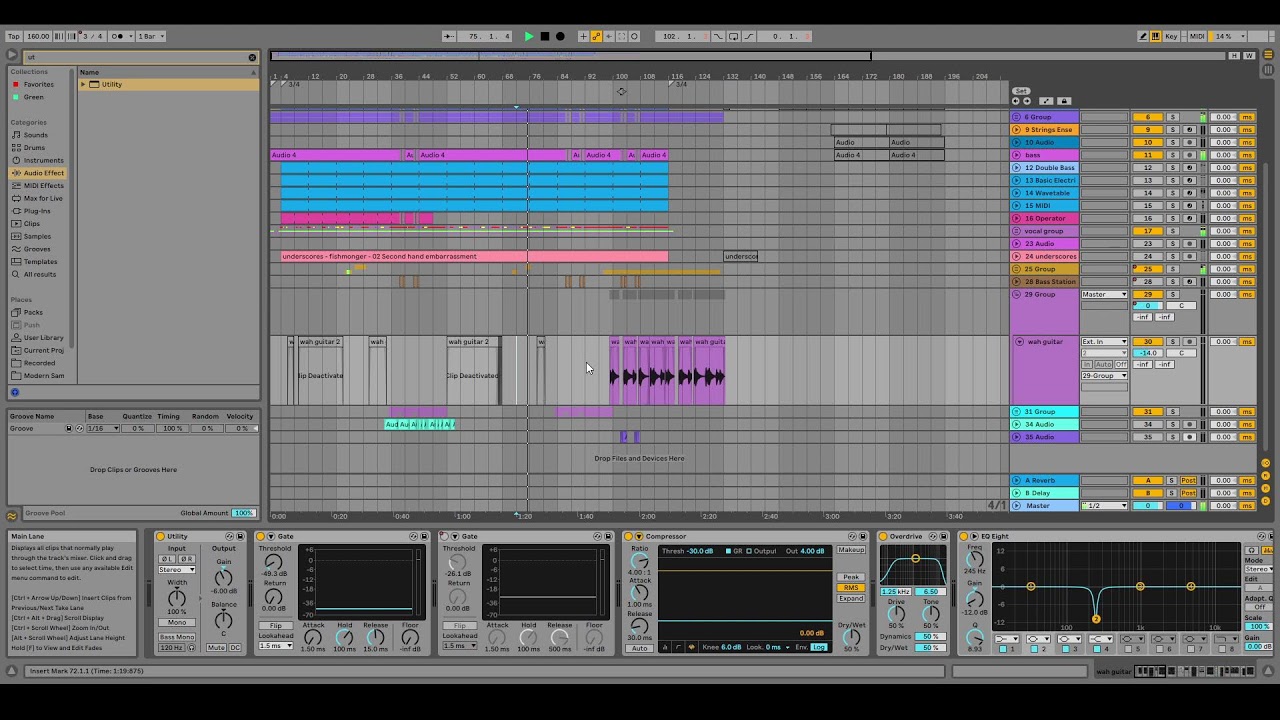Open the Groove Pool wave icon

click(x=12, y=515)
